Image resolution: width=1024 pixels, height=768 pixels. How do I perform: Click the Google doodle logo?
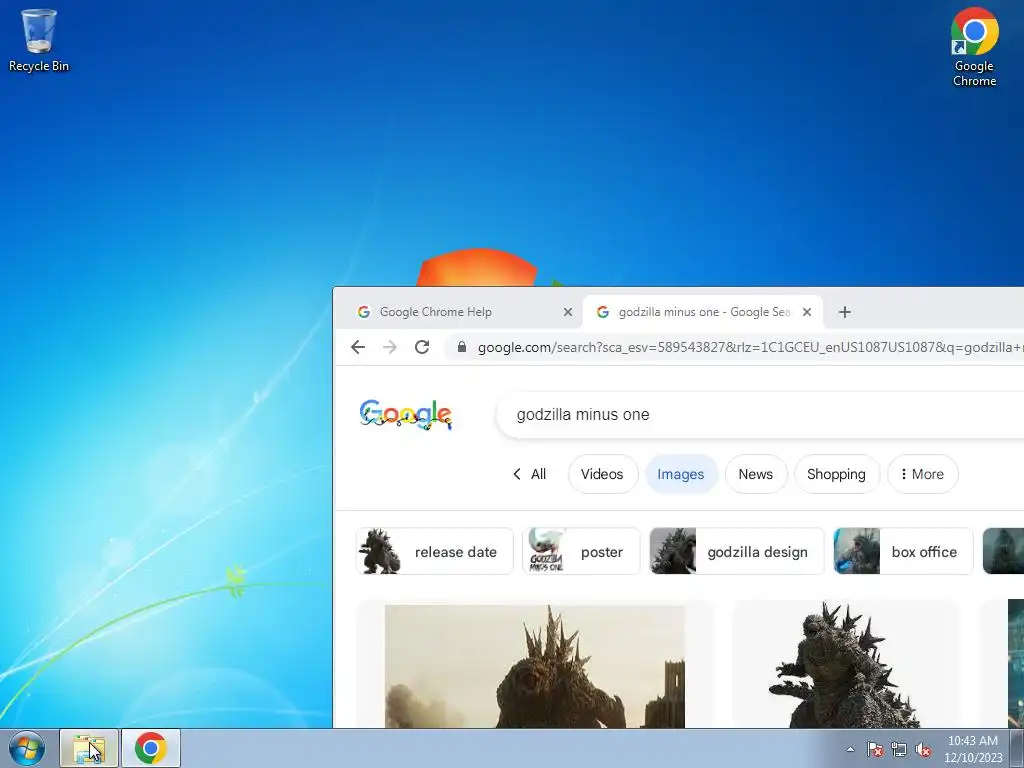(406, 415)
